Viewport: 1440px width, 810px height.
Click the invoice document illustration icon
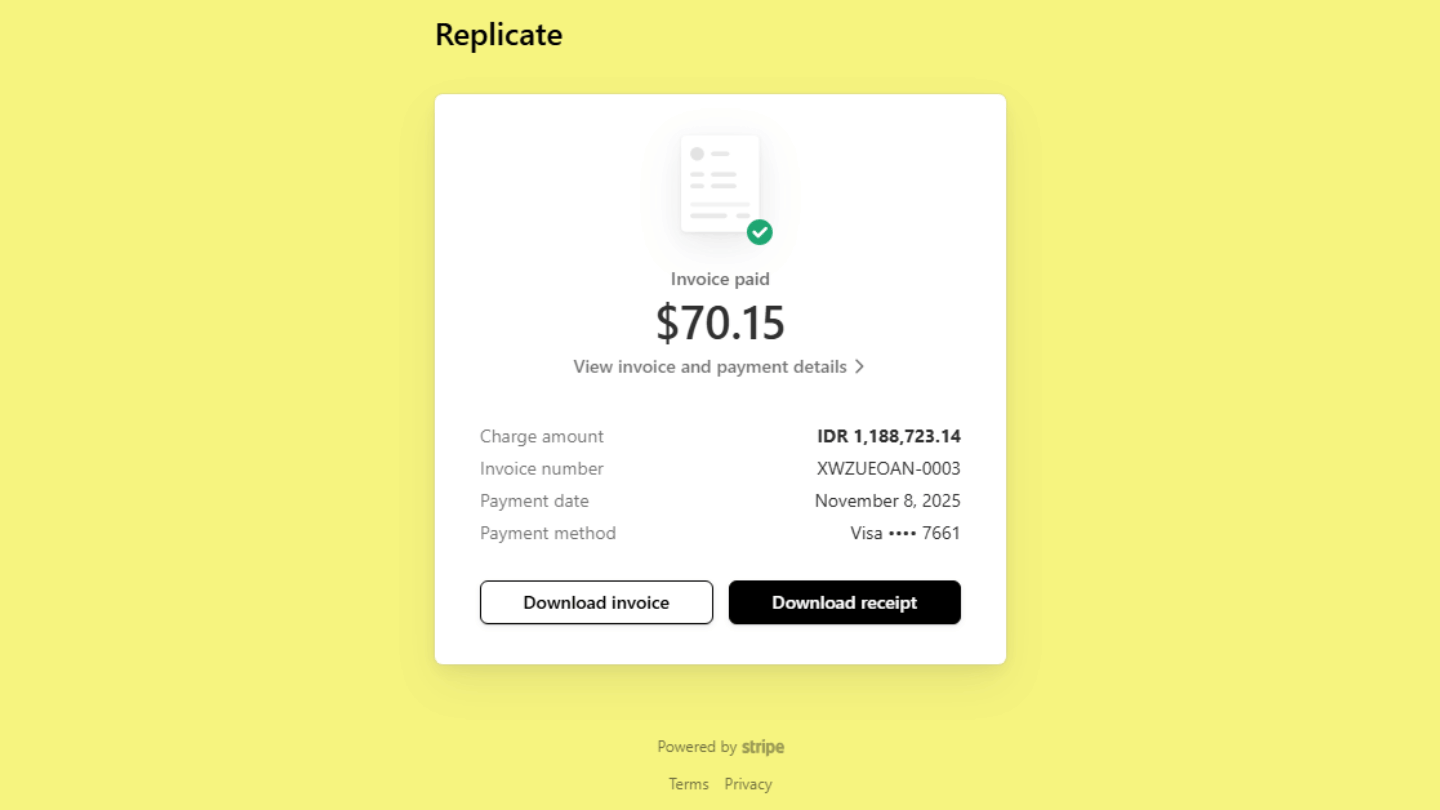[719, 184]
